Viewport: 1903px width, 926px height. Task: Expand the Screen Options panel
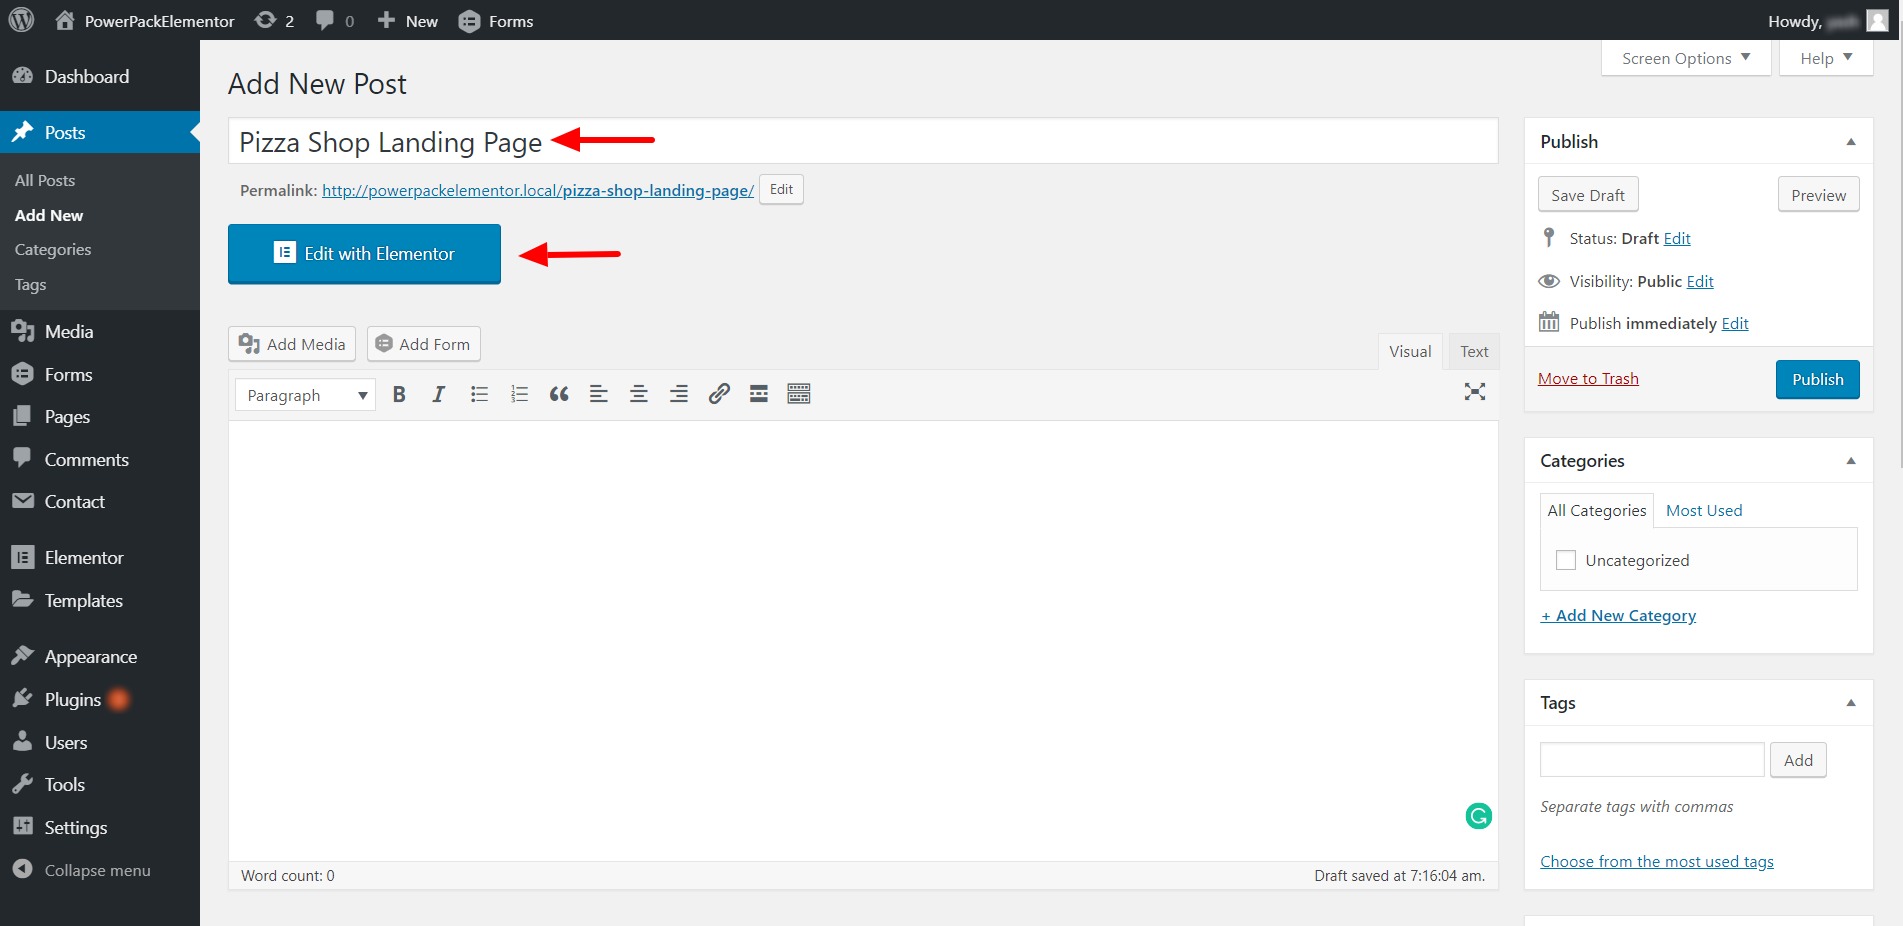point(1686,58)
